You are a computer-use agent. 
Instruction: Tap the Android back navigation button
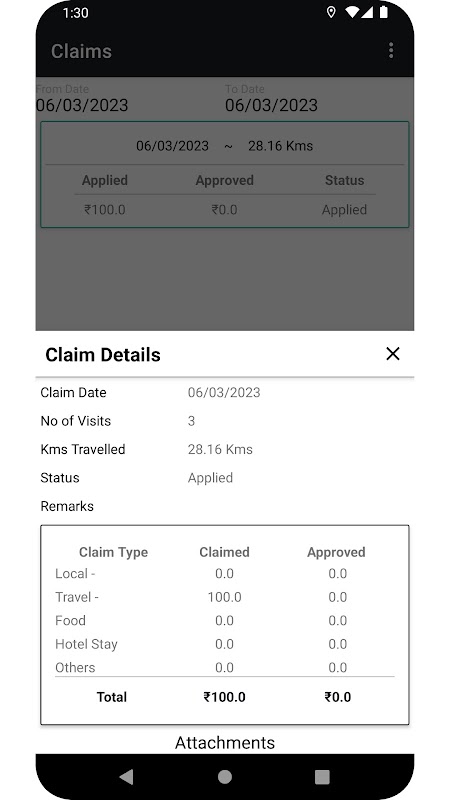(126, 777)
